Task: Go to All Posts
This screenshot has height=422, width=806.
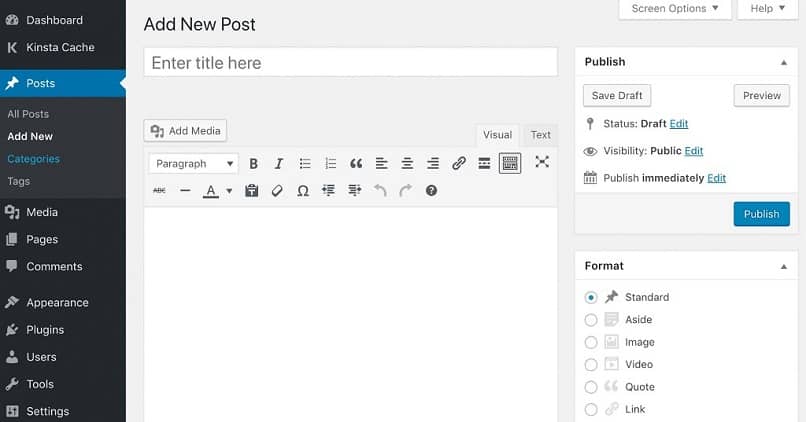Action: click(28, 114)
